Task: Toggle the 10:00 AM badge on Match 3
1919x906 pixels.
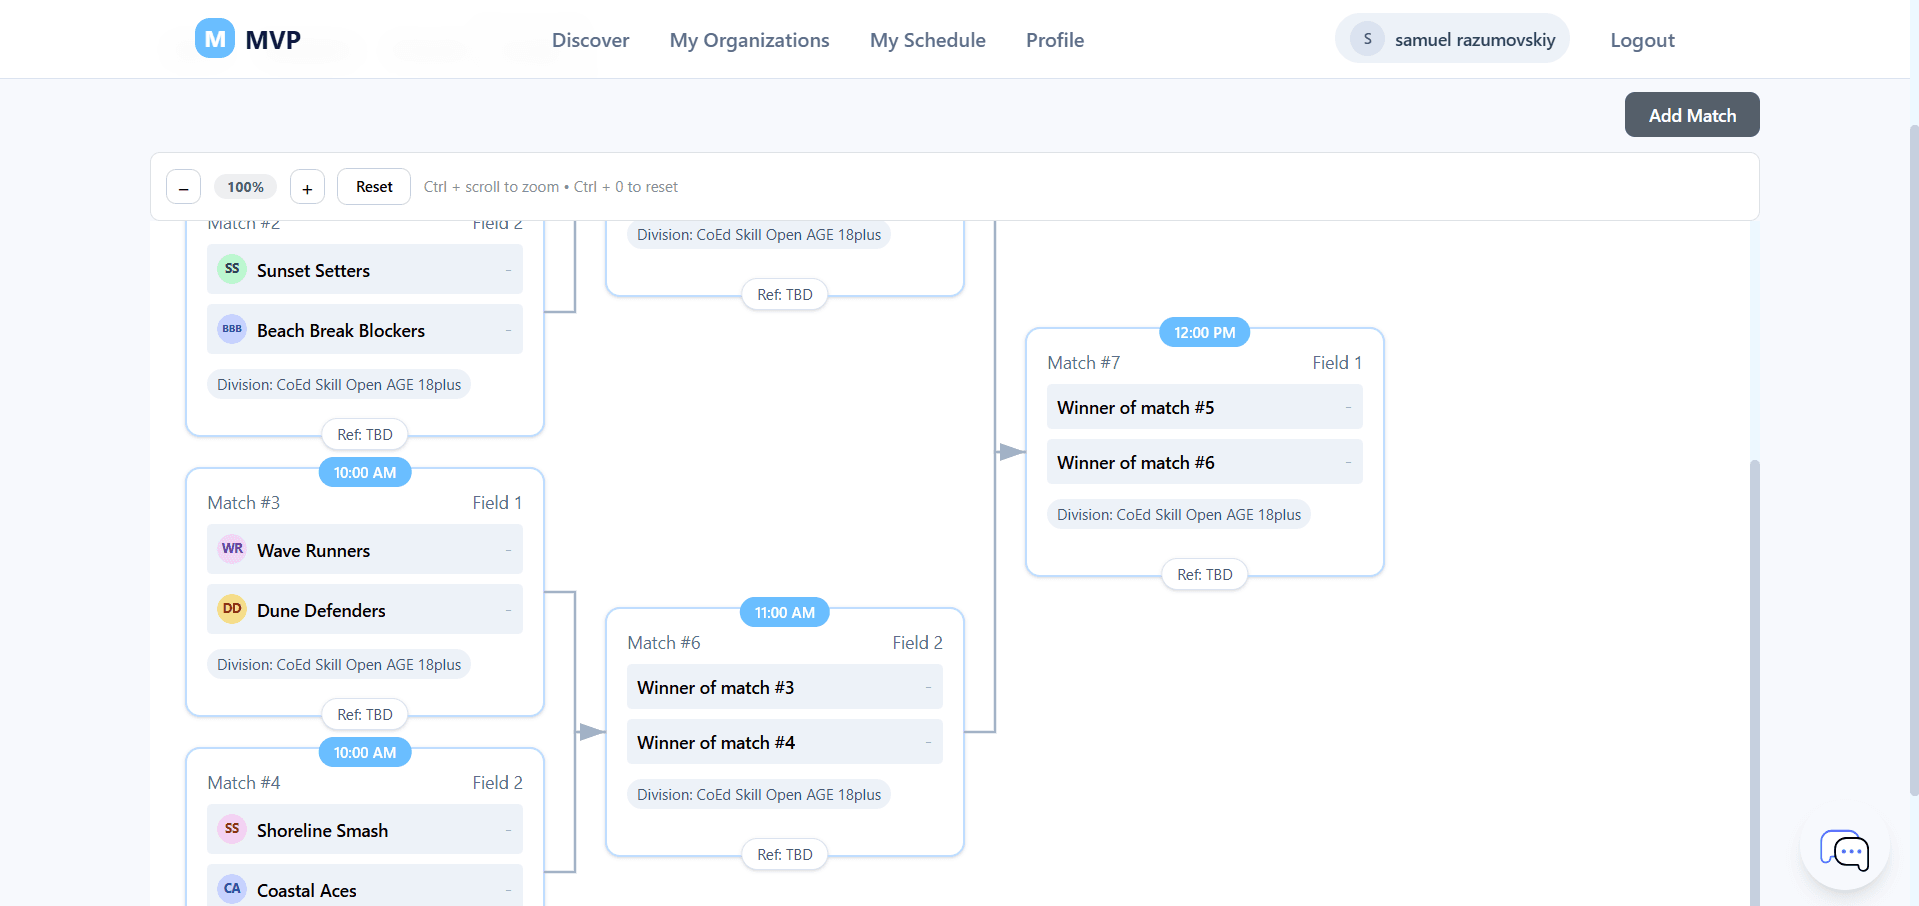Action: pyautogui.click(x=364, y=472)
